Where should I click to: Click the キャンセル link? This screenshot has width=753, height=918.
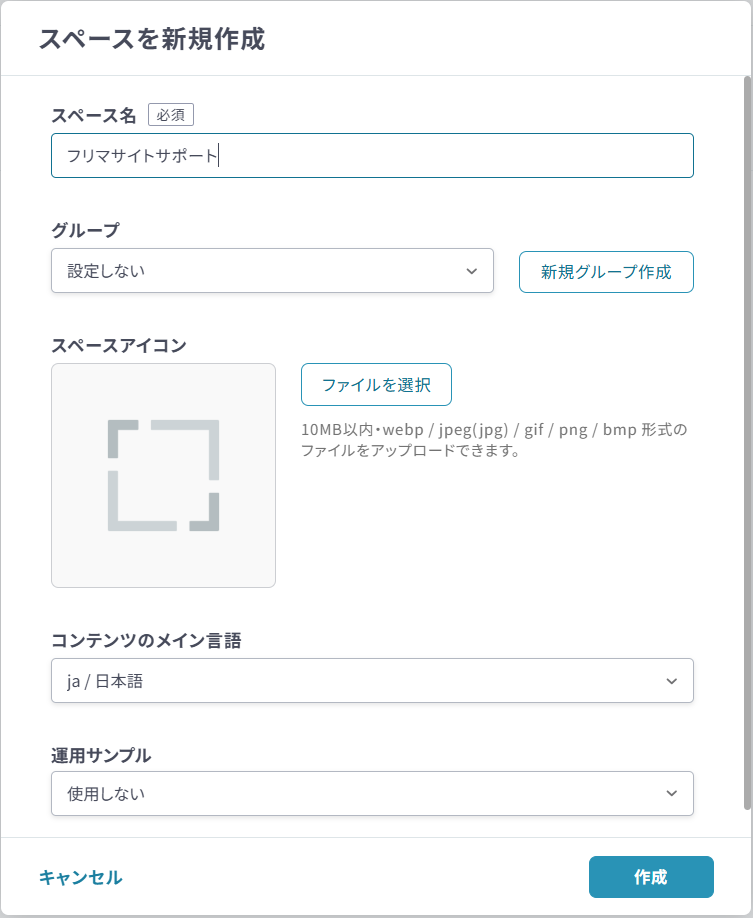pyautogui.click(x=80, y=877)
